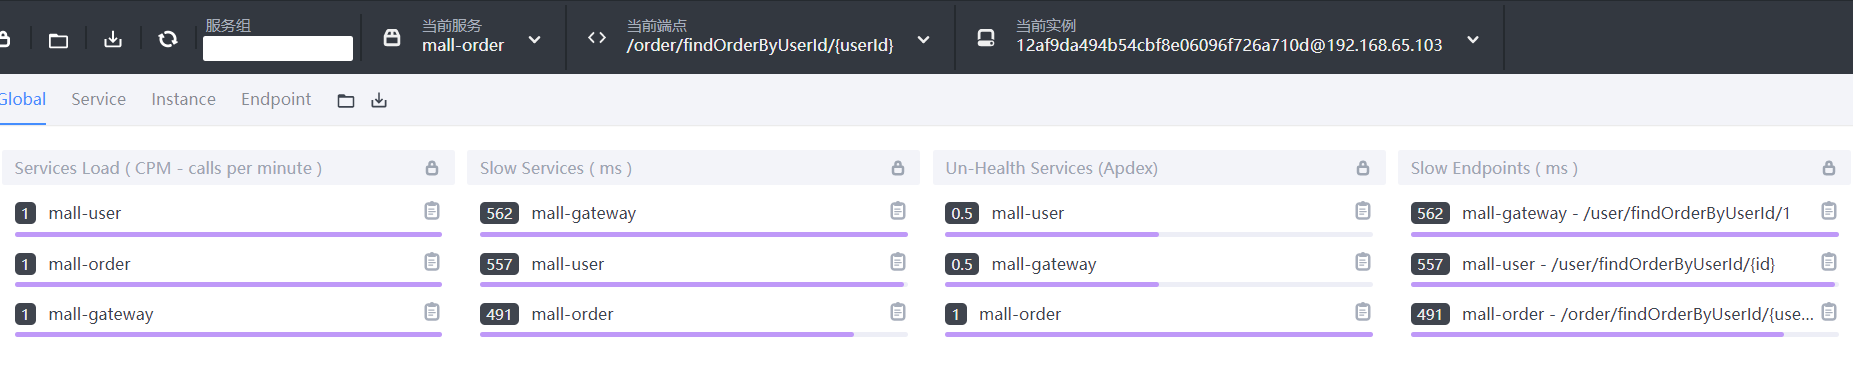
Task: Copy mall-user endpoint in Slow Endpoints
Action: coord(1829,262)
